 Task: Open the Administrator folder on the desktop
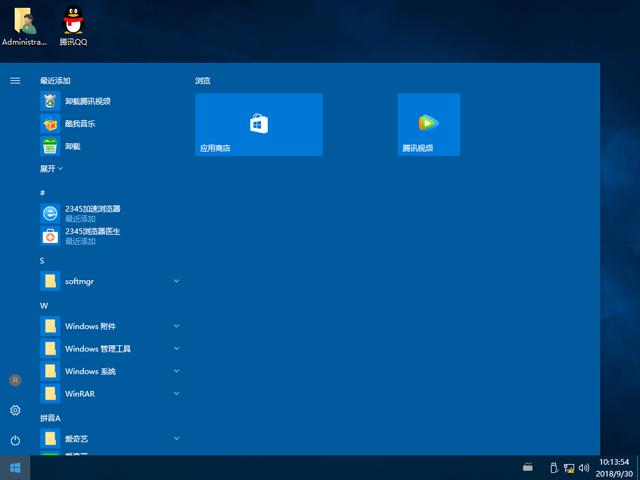pos(24,26)
